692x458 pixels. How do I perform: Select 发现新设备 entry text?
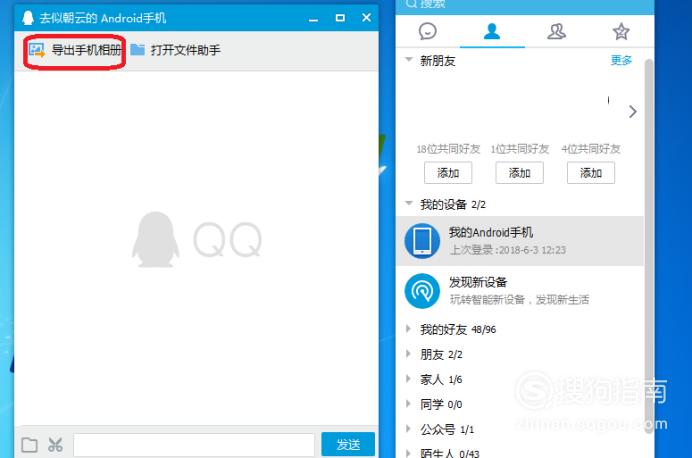(478, 282)
